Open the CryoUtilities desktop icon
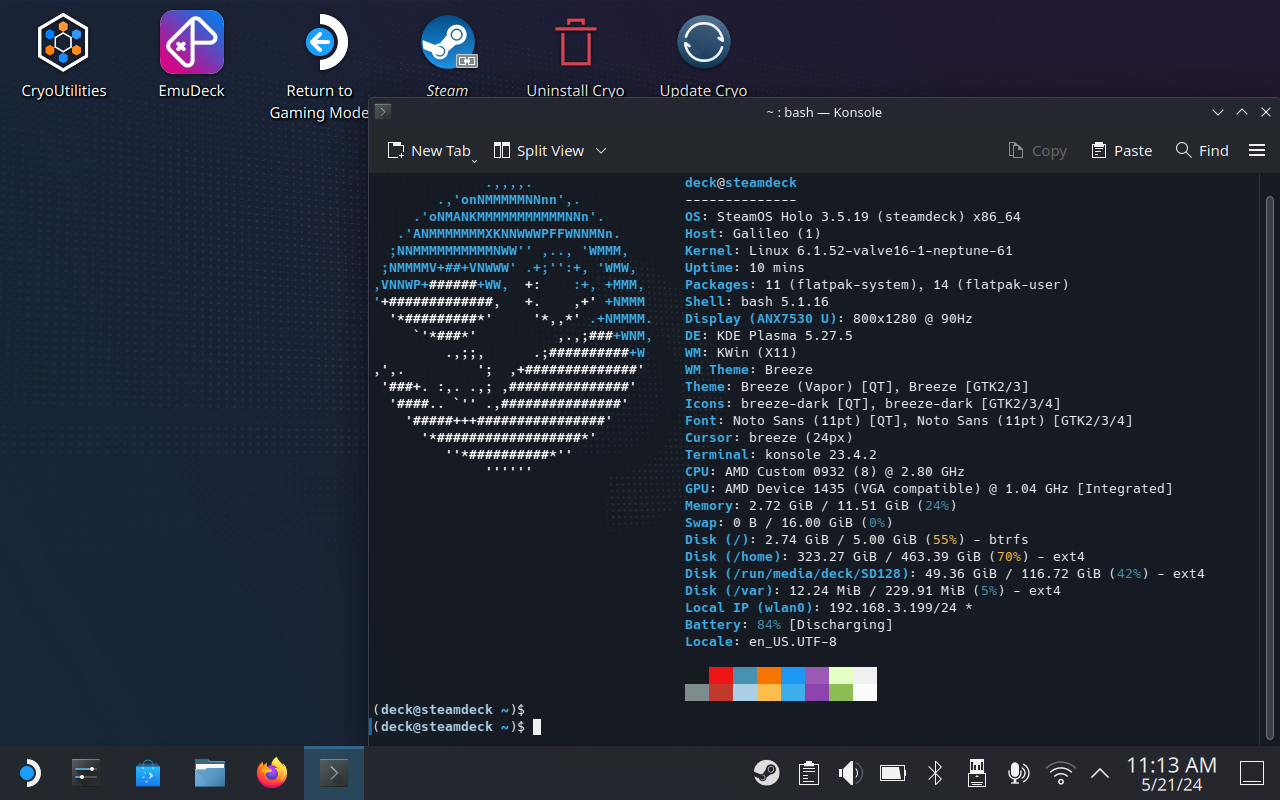Viewport: 1280px width, 800px height. [64, 43]
